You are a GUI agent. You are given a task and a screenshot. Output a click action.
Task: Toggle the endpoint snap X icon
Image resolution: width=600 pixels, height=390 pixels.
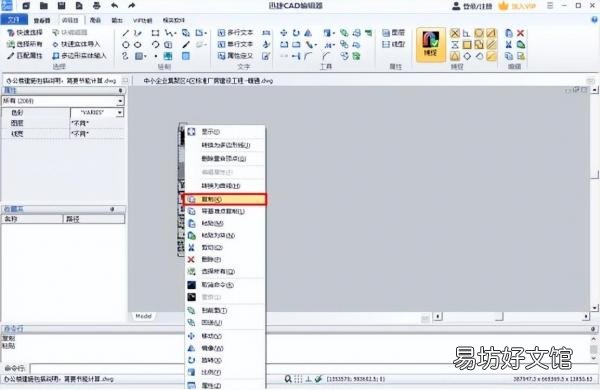[455, 33]
